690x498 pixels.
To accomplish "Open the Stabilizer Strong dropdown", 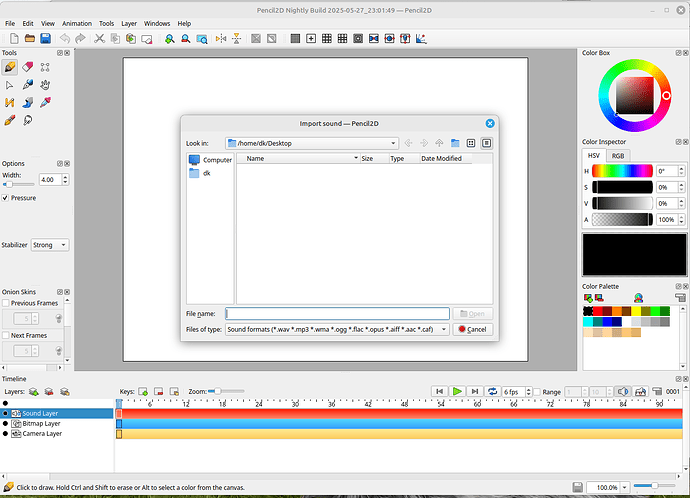I will (x=50, y=245).
